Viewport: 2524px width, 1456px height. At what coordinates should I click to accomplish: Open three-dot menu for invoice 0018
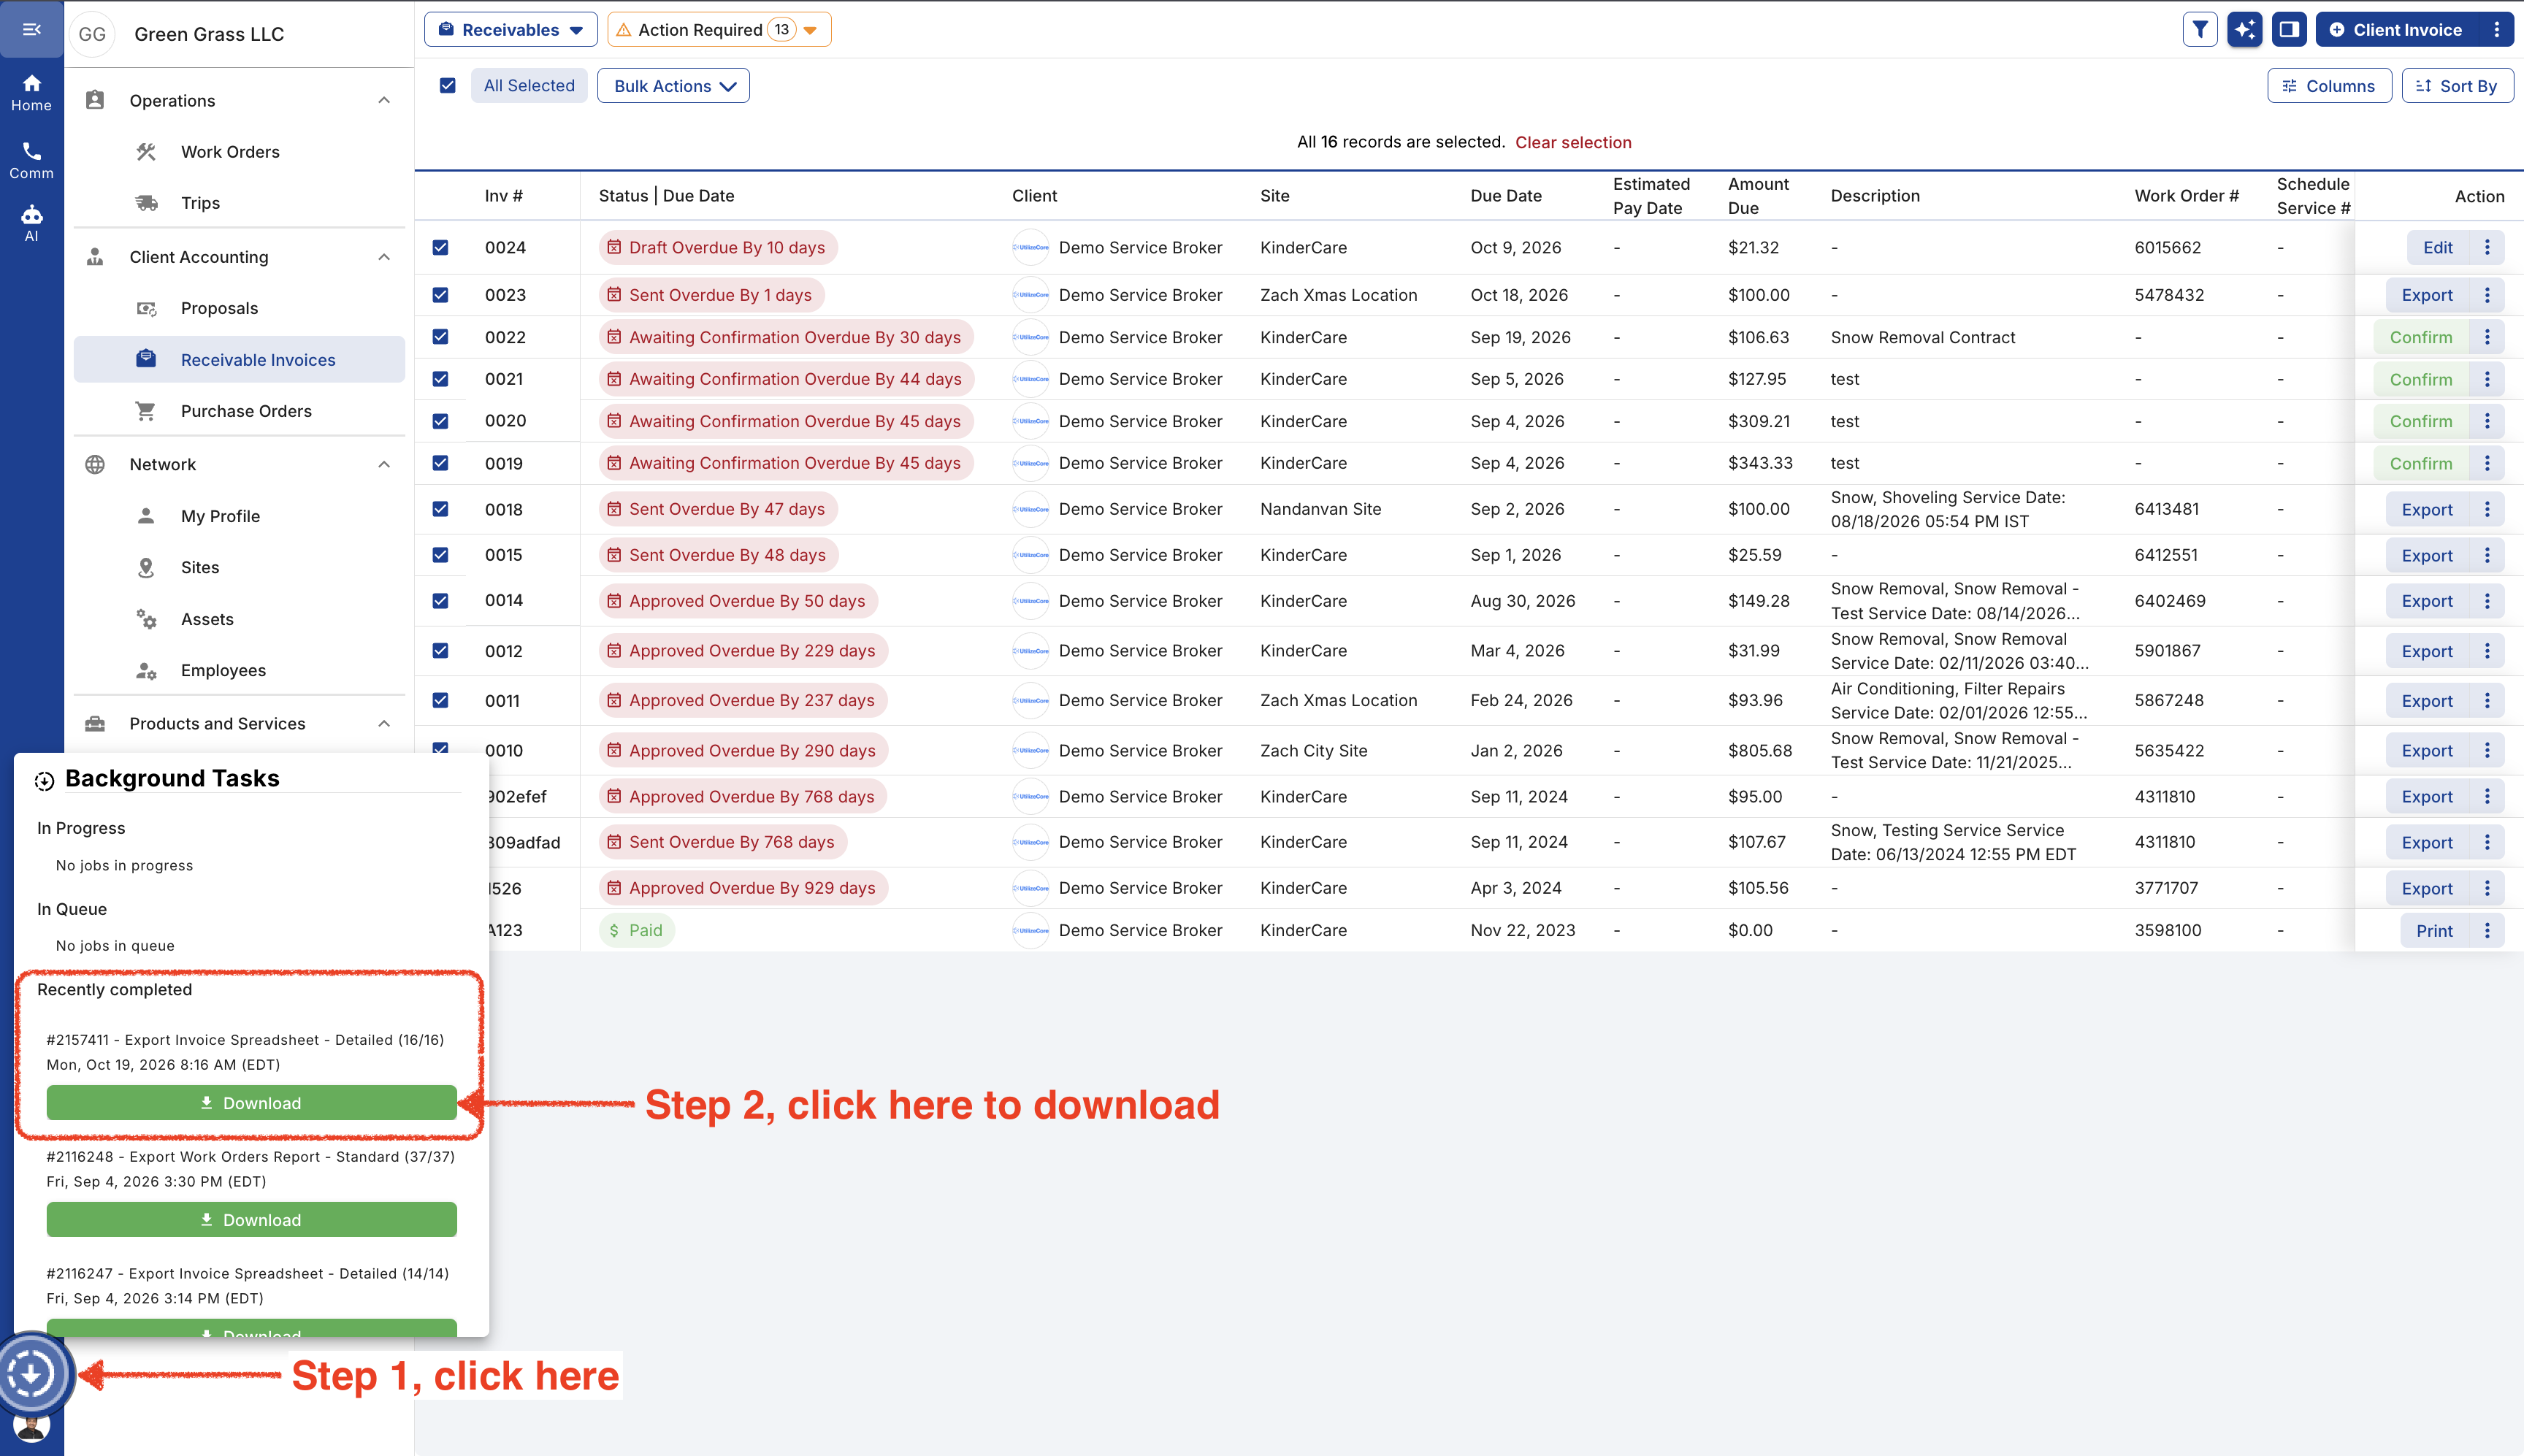(2487, 509)
